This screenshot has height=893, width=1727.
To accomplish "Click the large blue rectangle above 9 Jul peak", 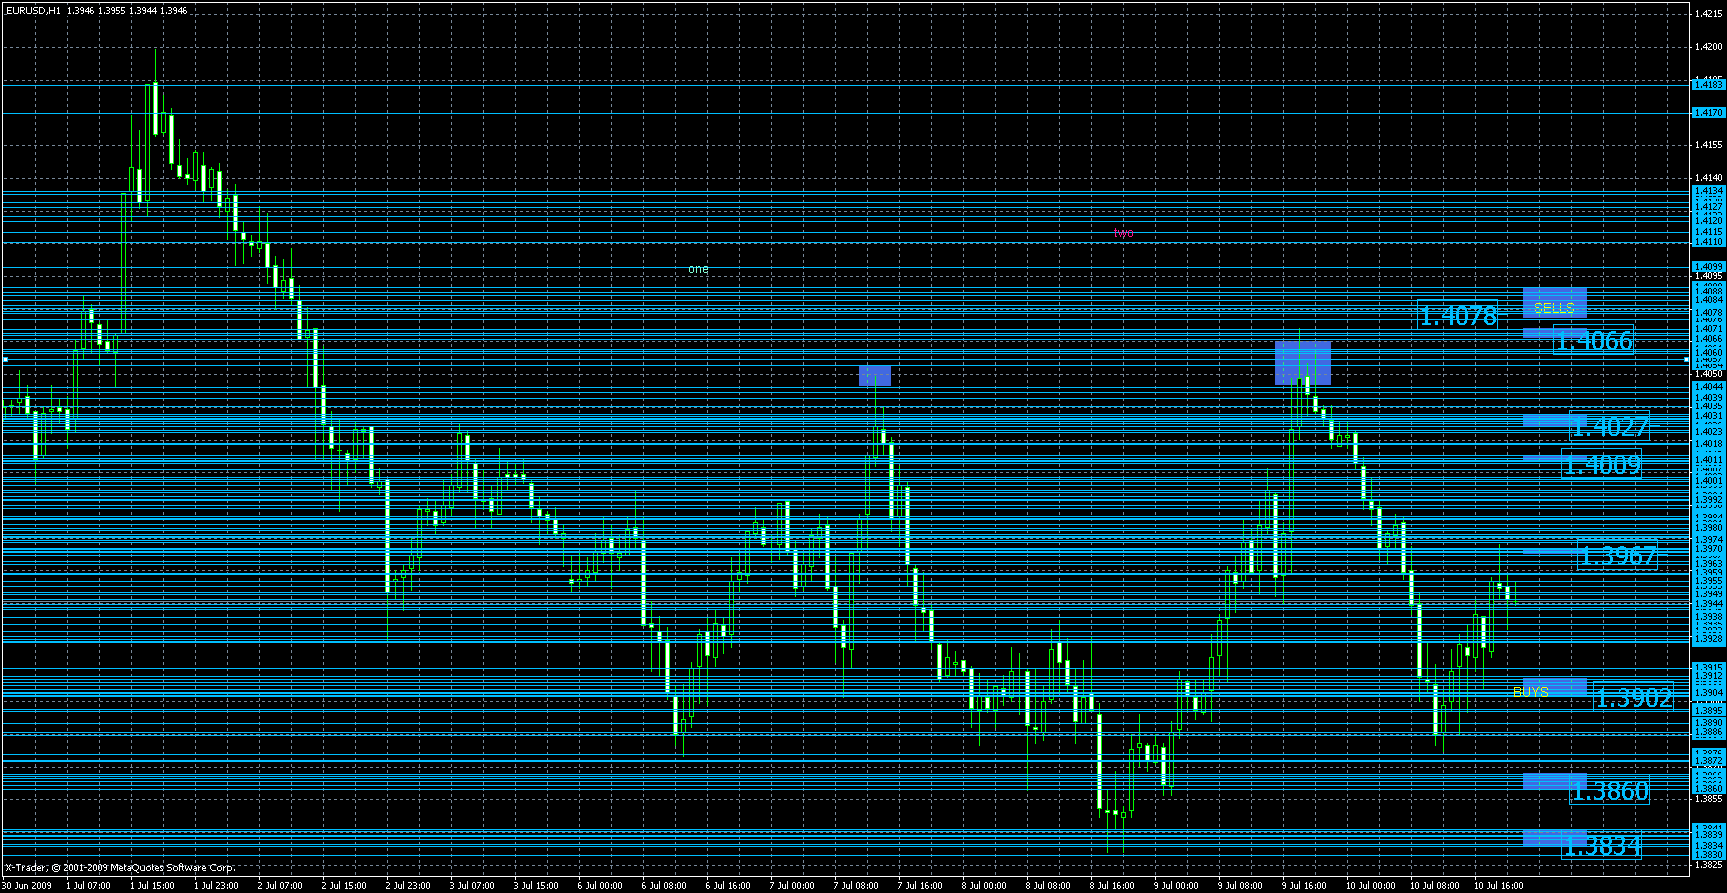I will tap(1303, 364).
